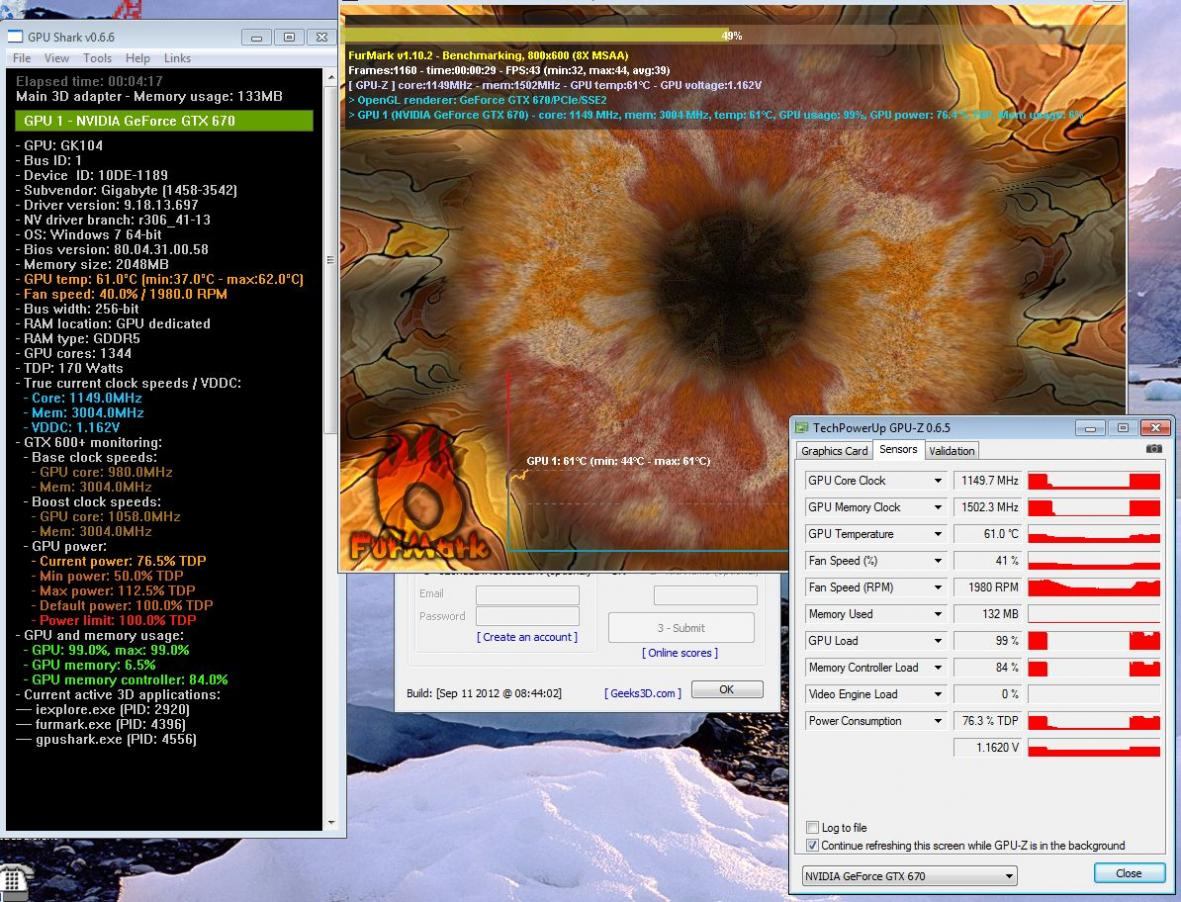Image resolution: width=1181 pixels, height=902 pixels.
Task: Close the GPU Shark window
Action: (321, 37)
